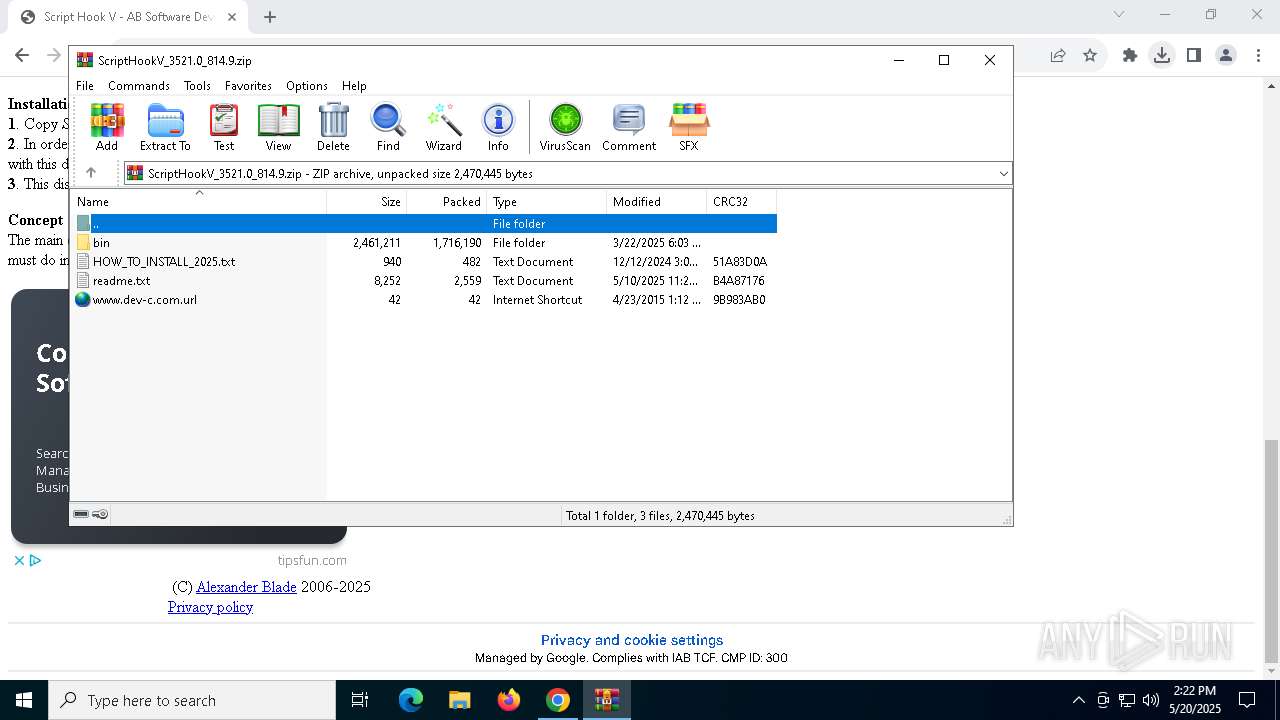Open the Options menu
The image size is (1280, 720).
(x=307, y=86)
